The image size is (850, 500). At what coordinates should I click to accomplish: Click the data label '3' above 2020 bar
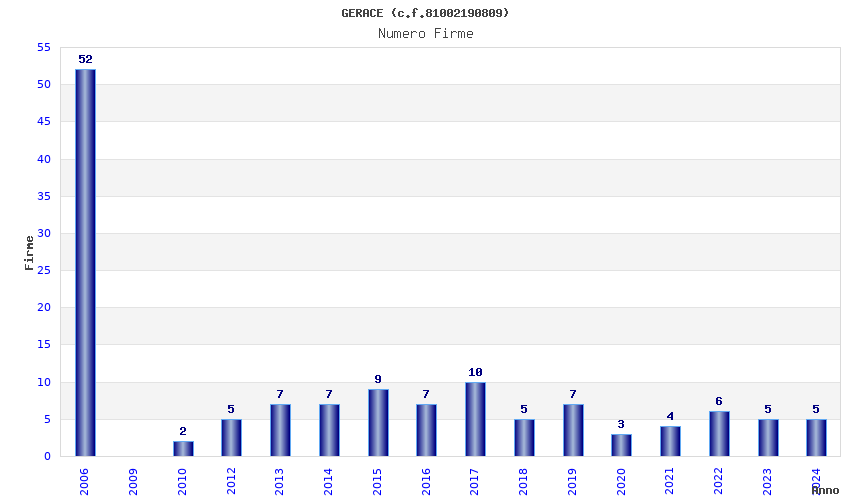(621, 424)
